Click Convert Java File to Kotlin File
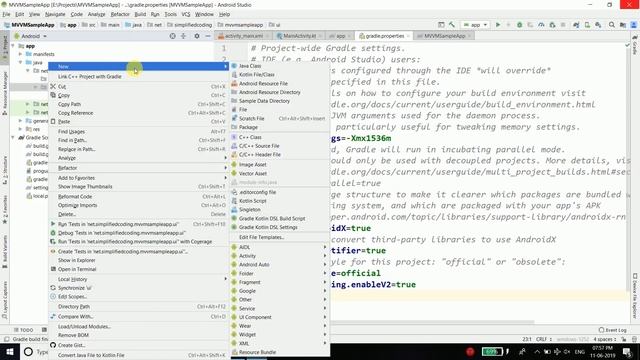640x360 pixels. 138,355
